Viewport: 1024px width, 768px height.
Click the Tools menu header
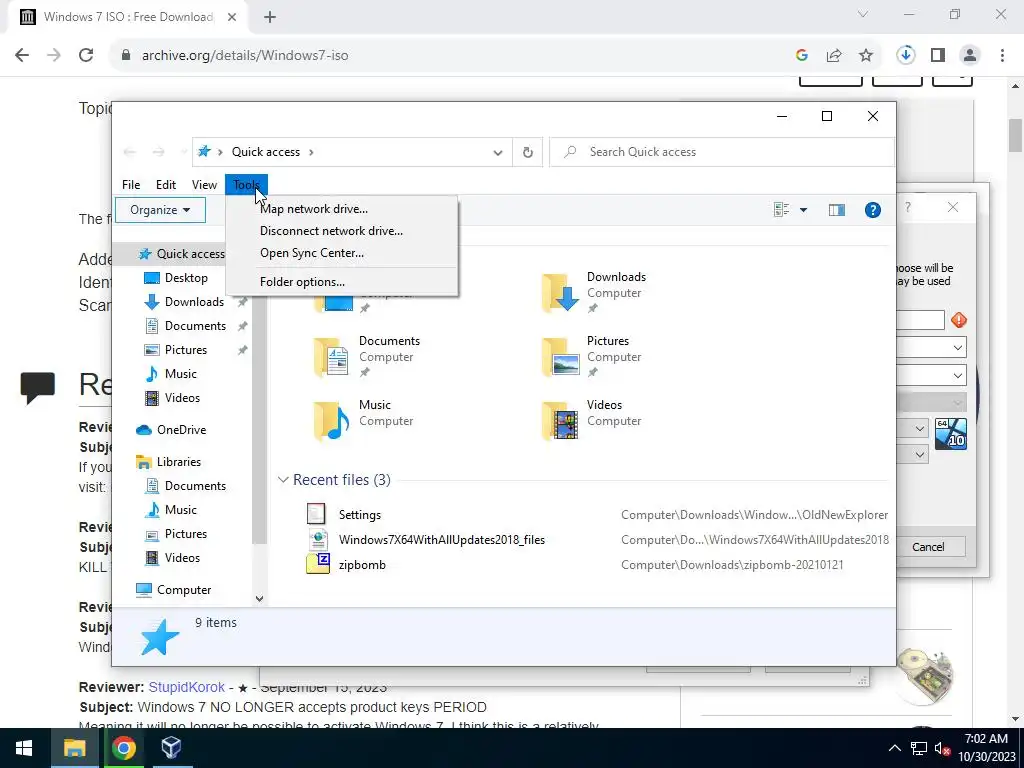[x=246, y=185]
